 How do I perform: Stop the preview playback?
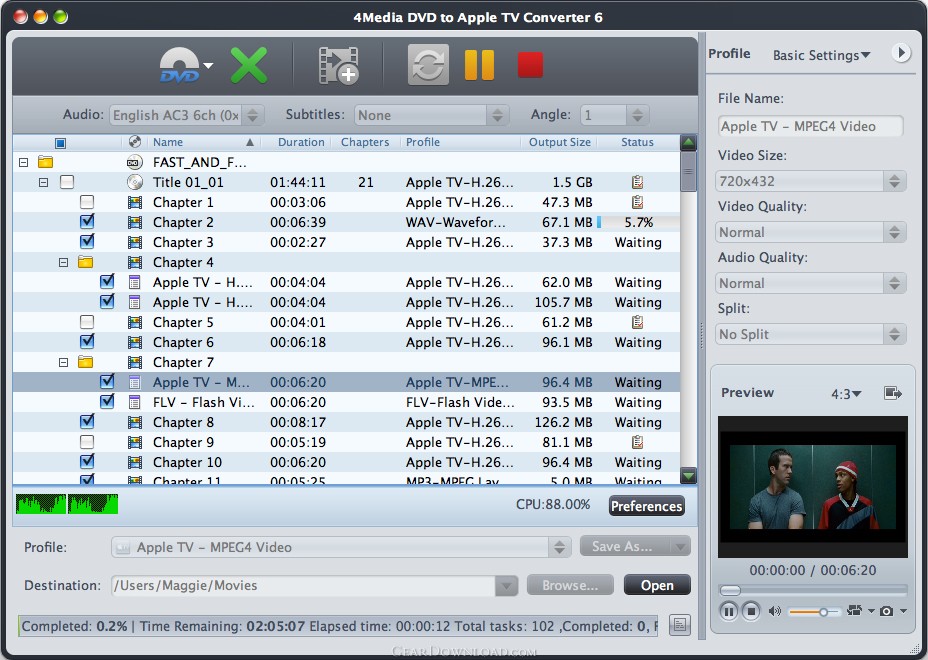[x=752, y=611]
